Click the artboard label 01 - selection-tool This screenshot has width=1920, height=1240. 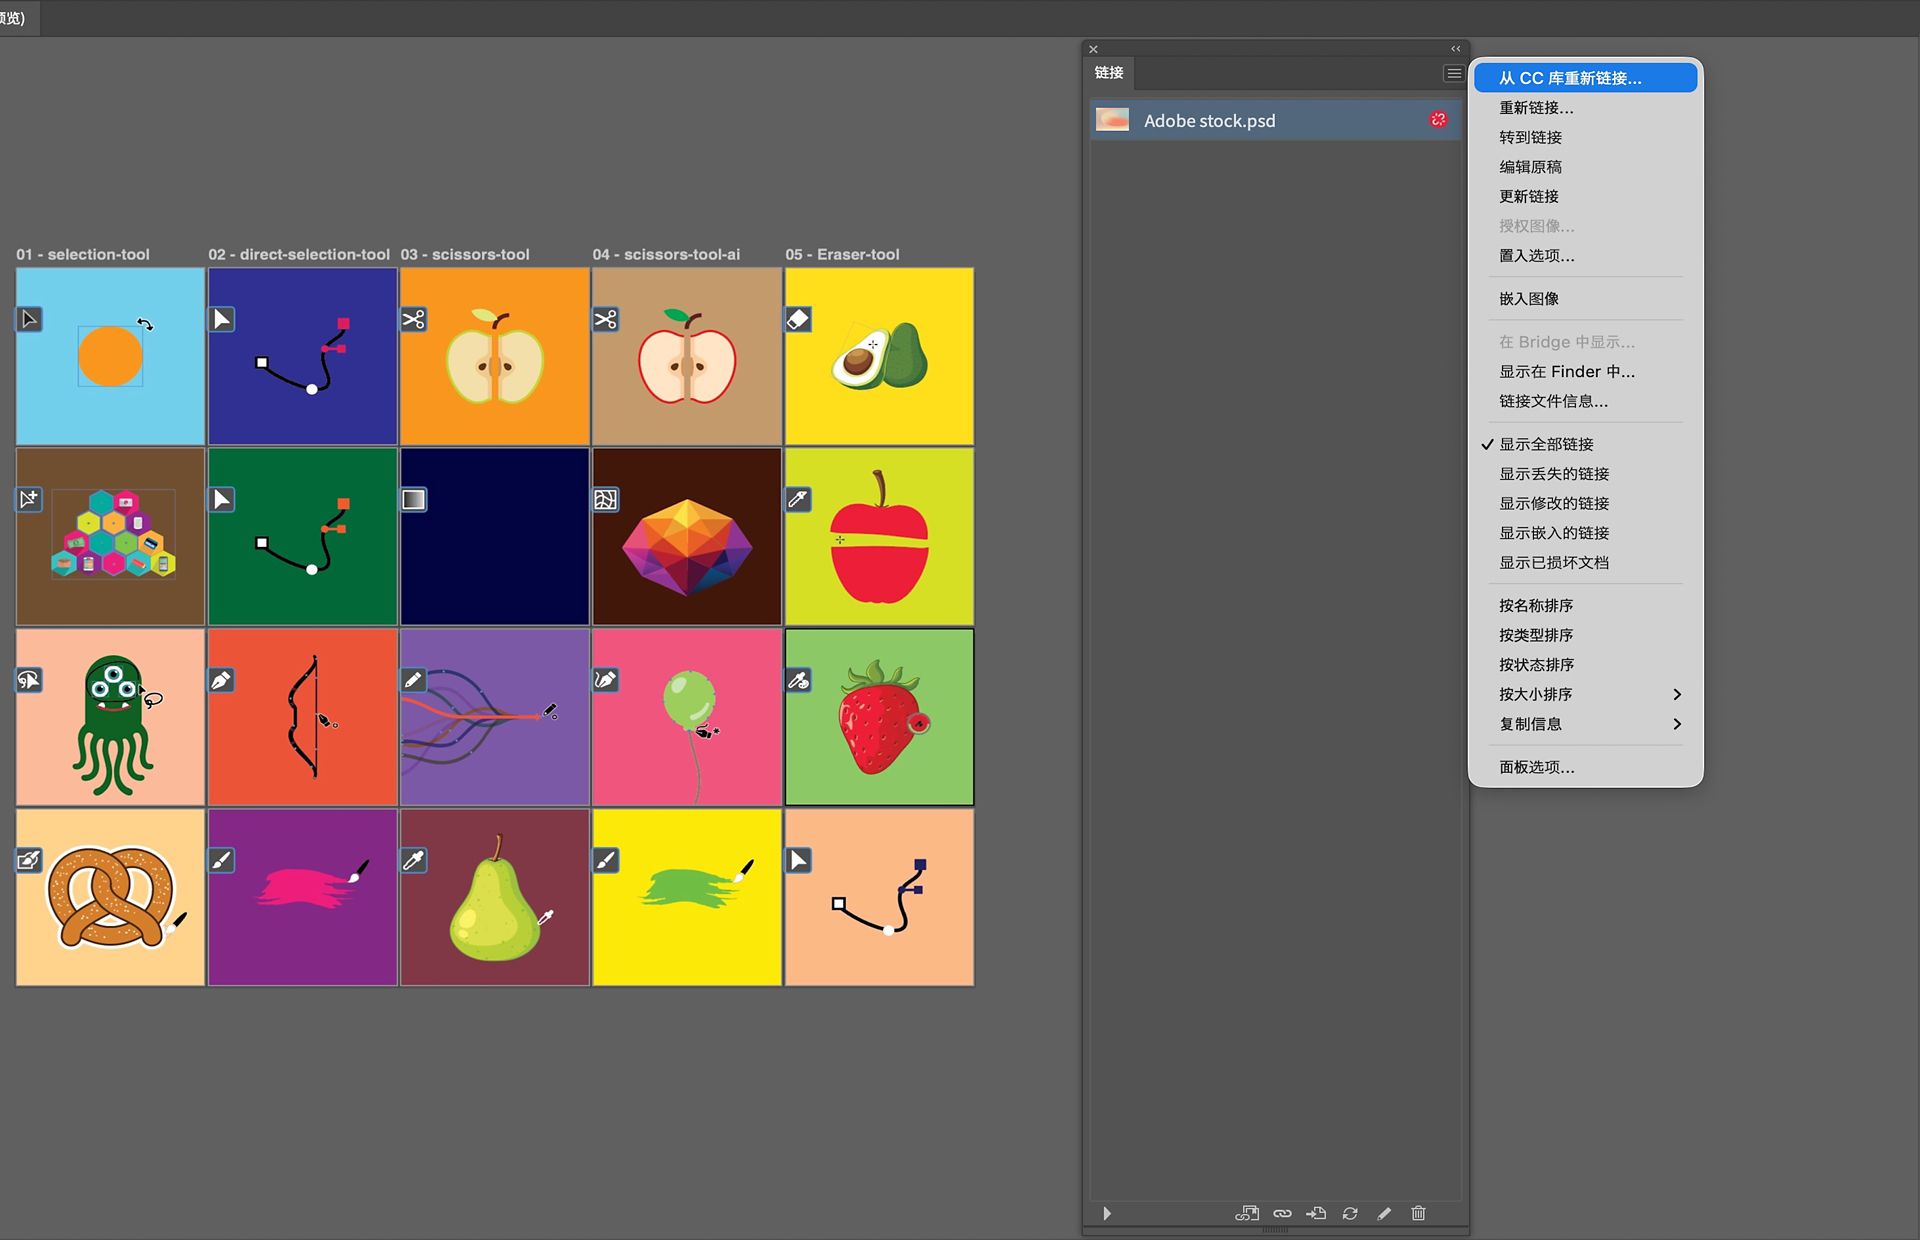[x=83, y=254]
